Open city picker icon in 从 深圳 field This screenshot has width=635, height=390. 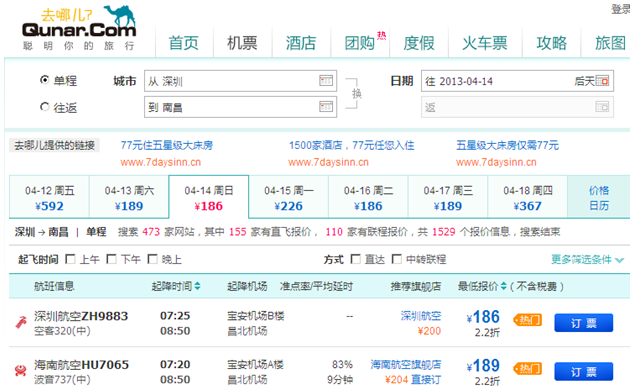click(x=326, y=81)
